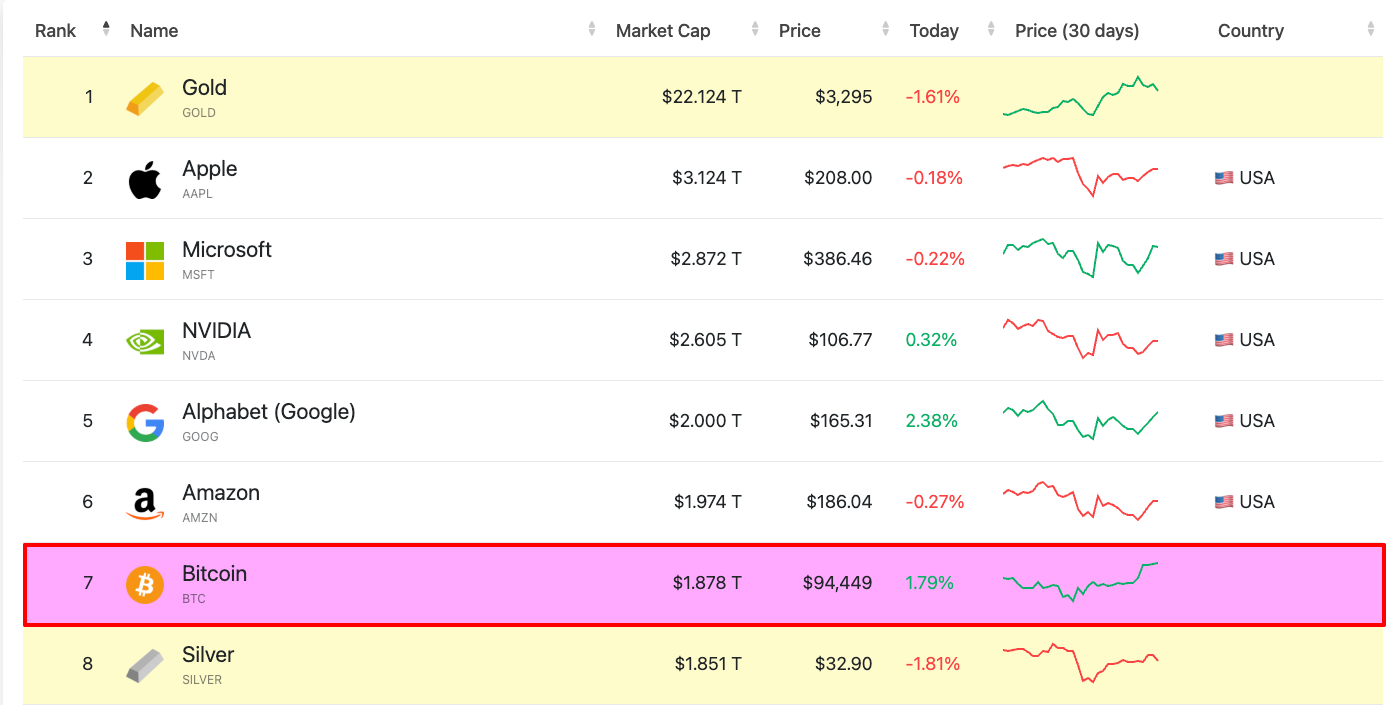The image size is (1396, 705).
Task: Open the Apple company link
Action: (x=210, y=169)
